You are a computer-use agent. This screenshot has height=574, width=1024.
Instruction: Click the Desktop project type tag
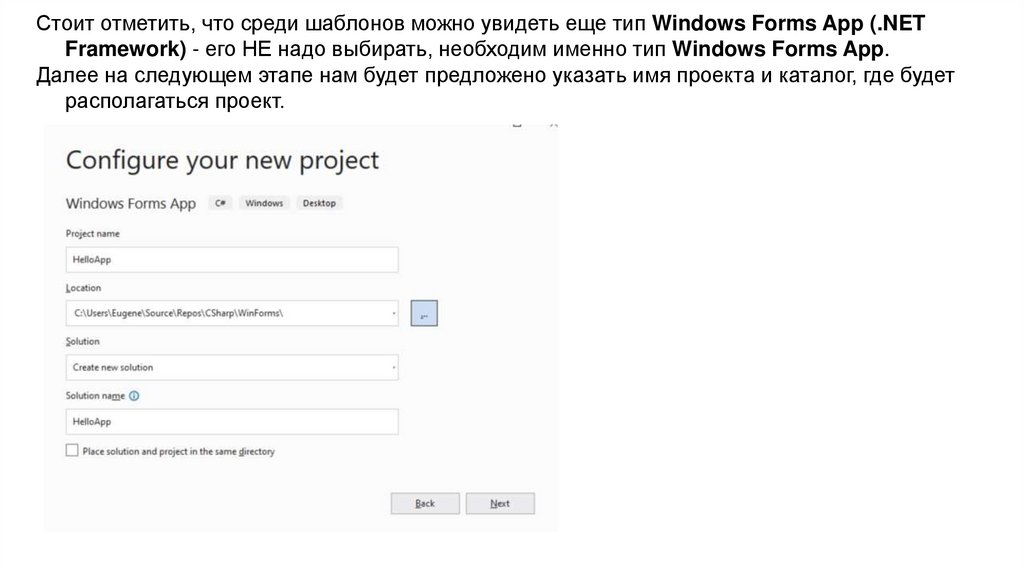(x=319, y=203)
